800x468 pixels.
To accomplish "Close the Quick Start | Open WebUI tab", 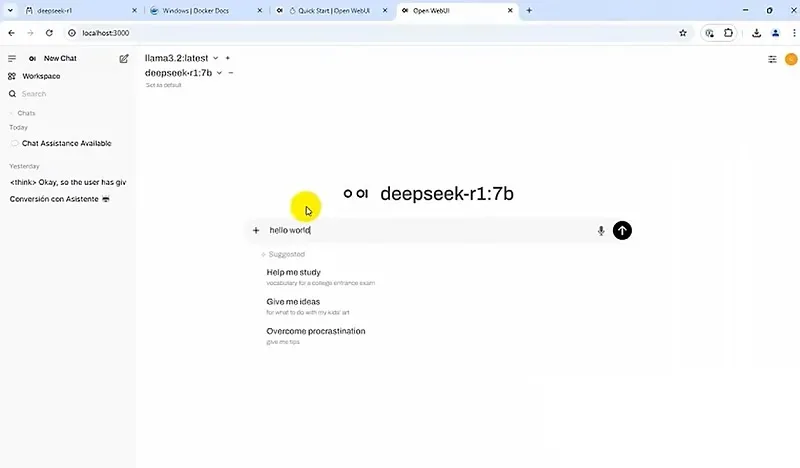I will coord(385,10).
